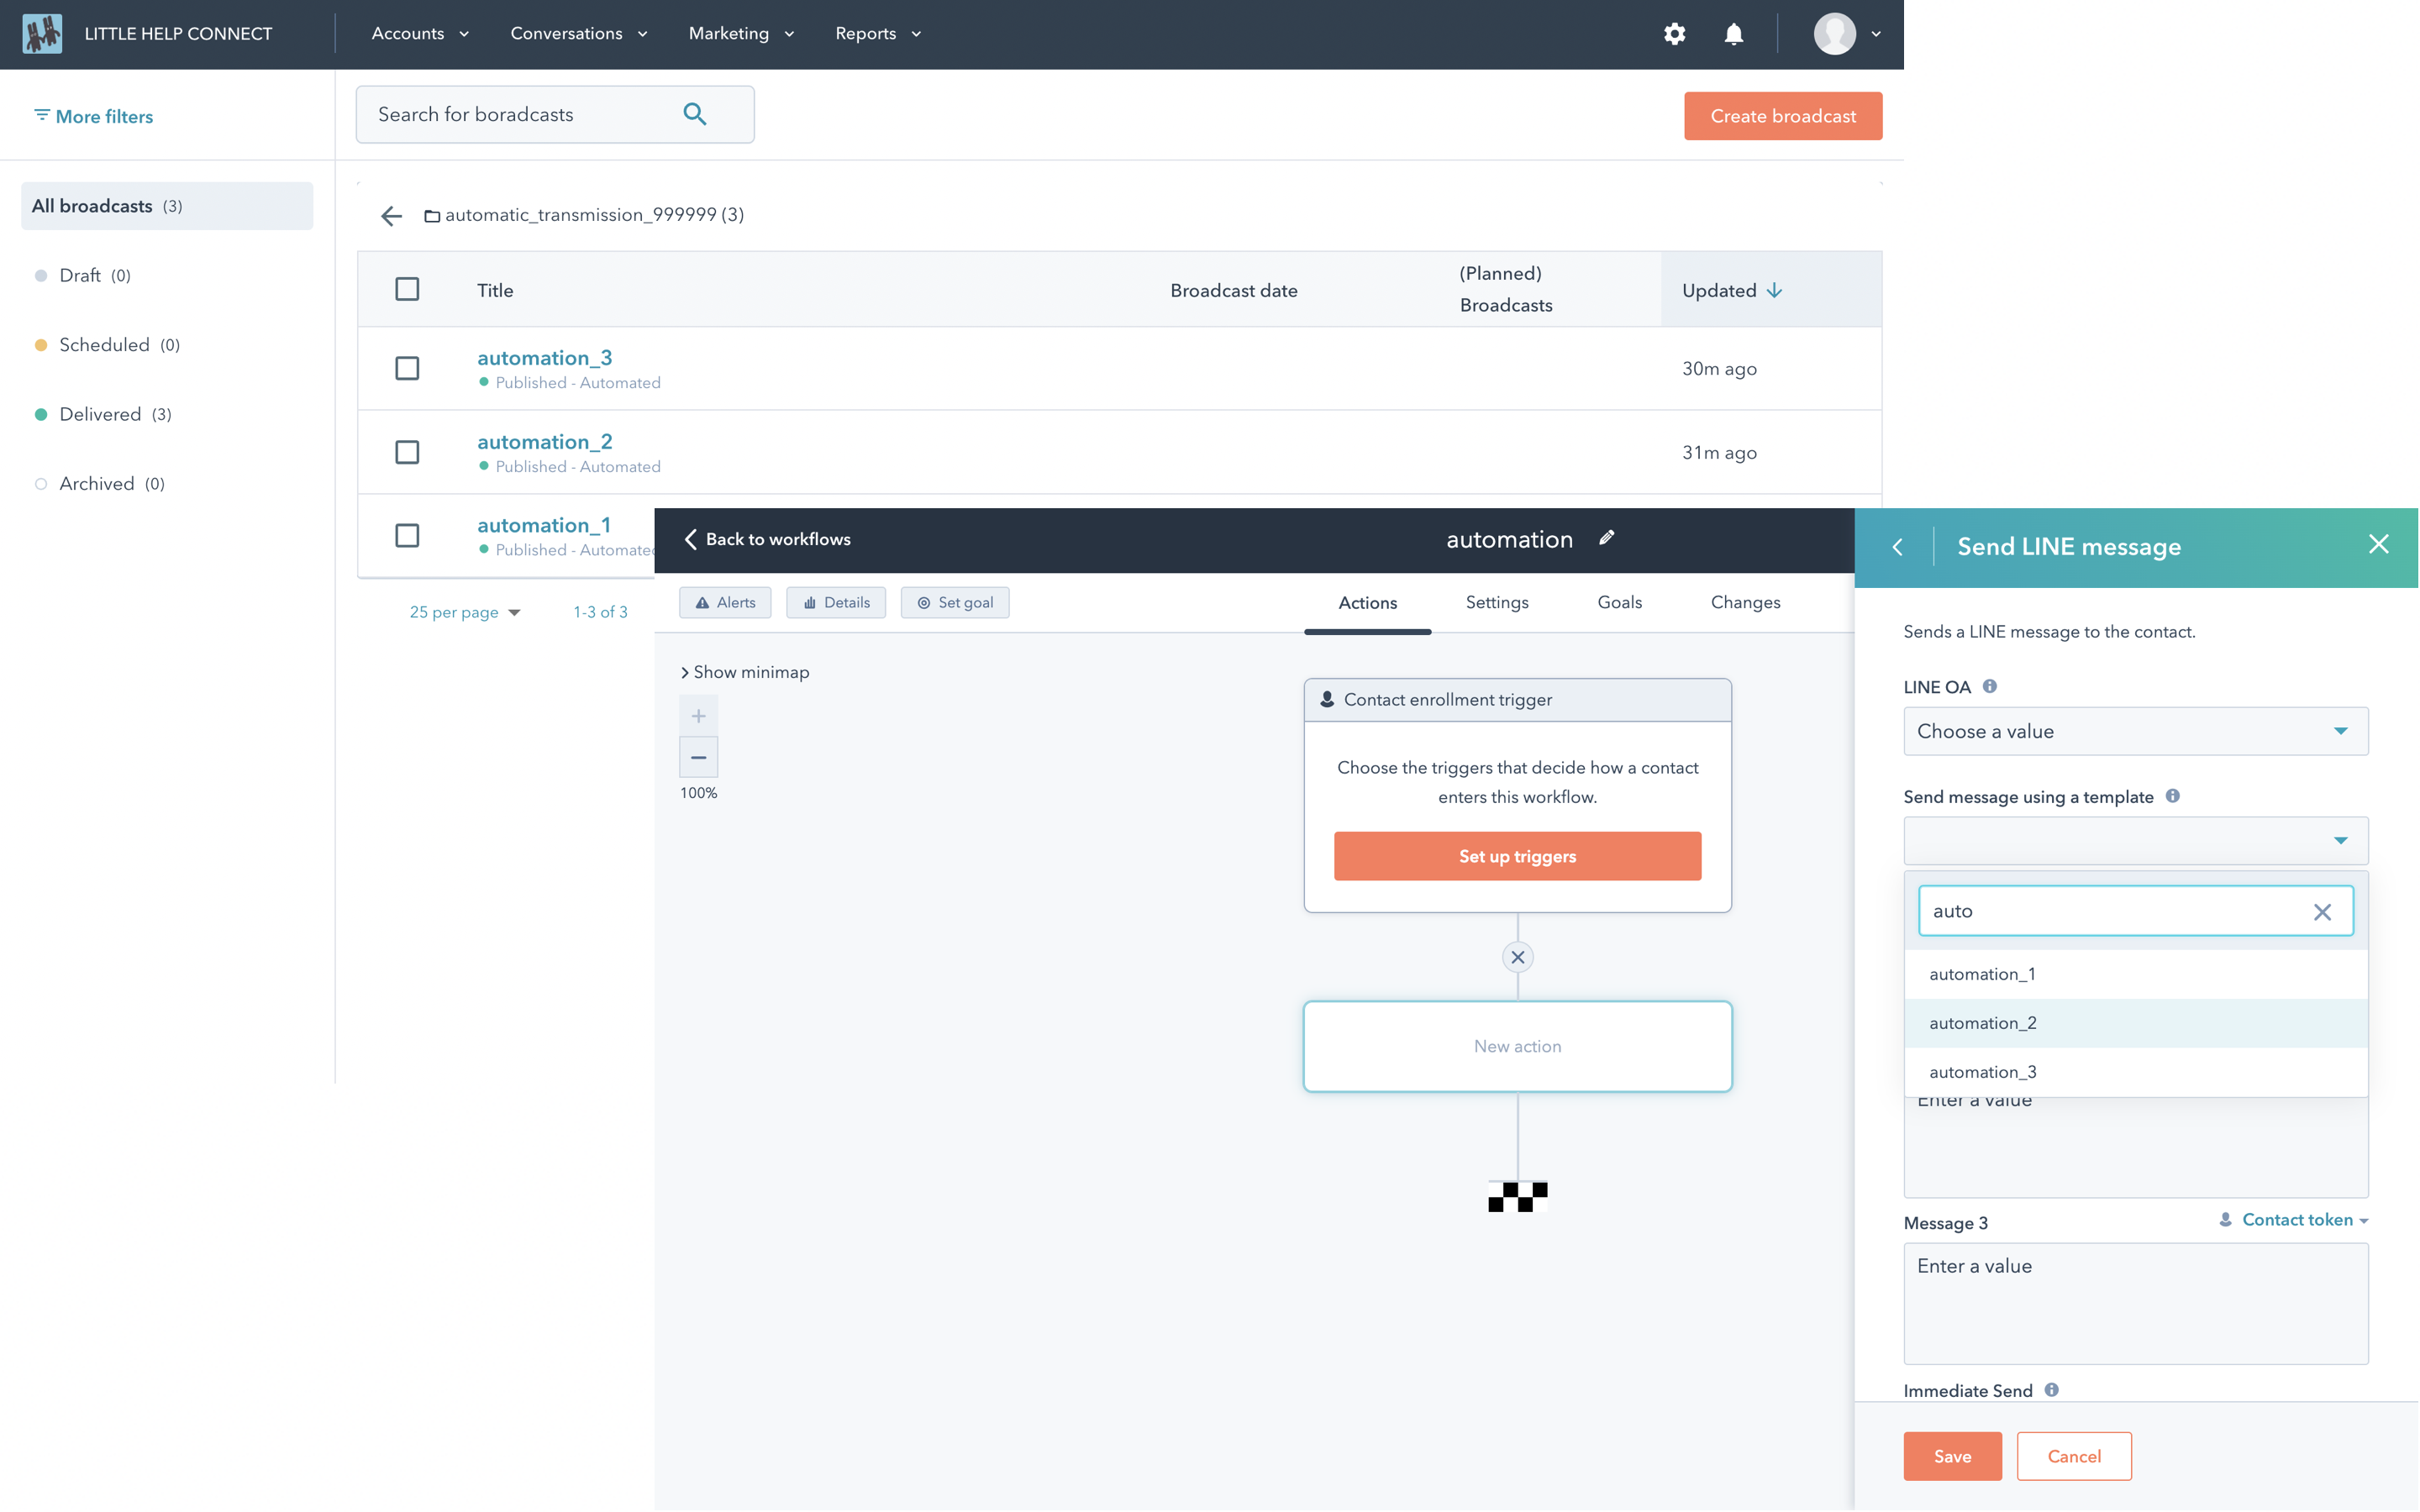Open the Contact token dropdown for Message 3
The height and width of the screenshot is (1512, 2420).
[x=2293, y=1220]
